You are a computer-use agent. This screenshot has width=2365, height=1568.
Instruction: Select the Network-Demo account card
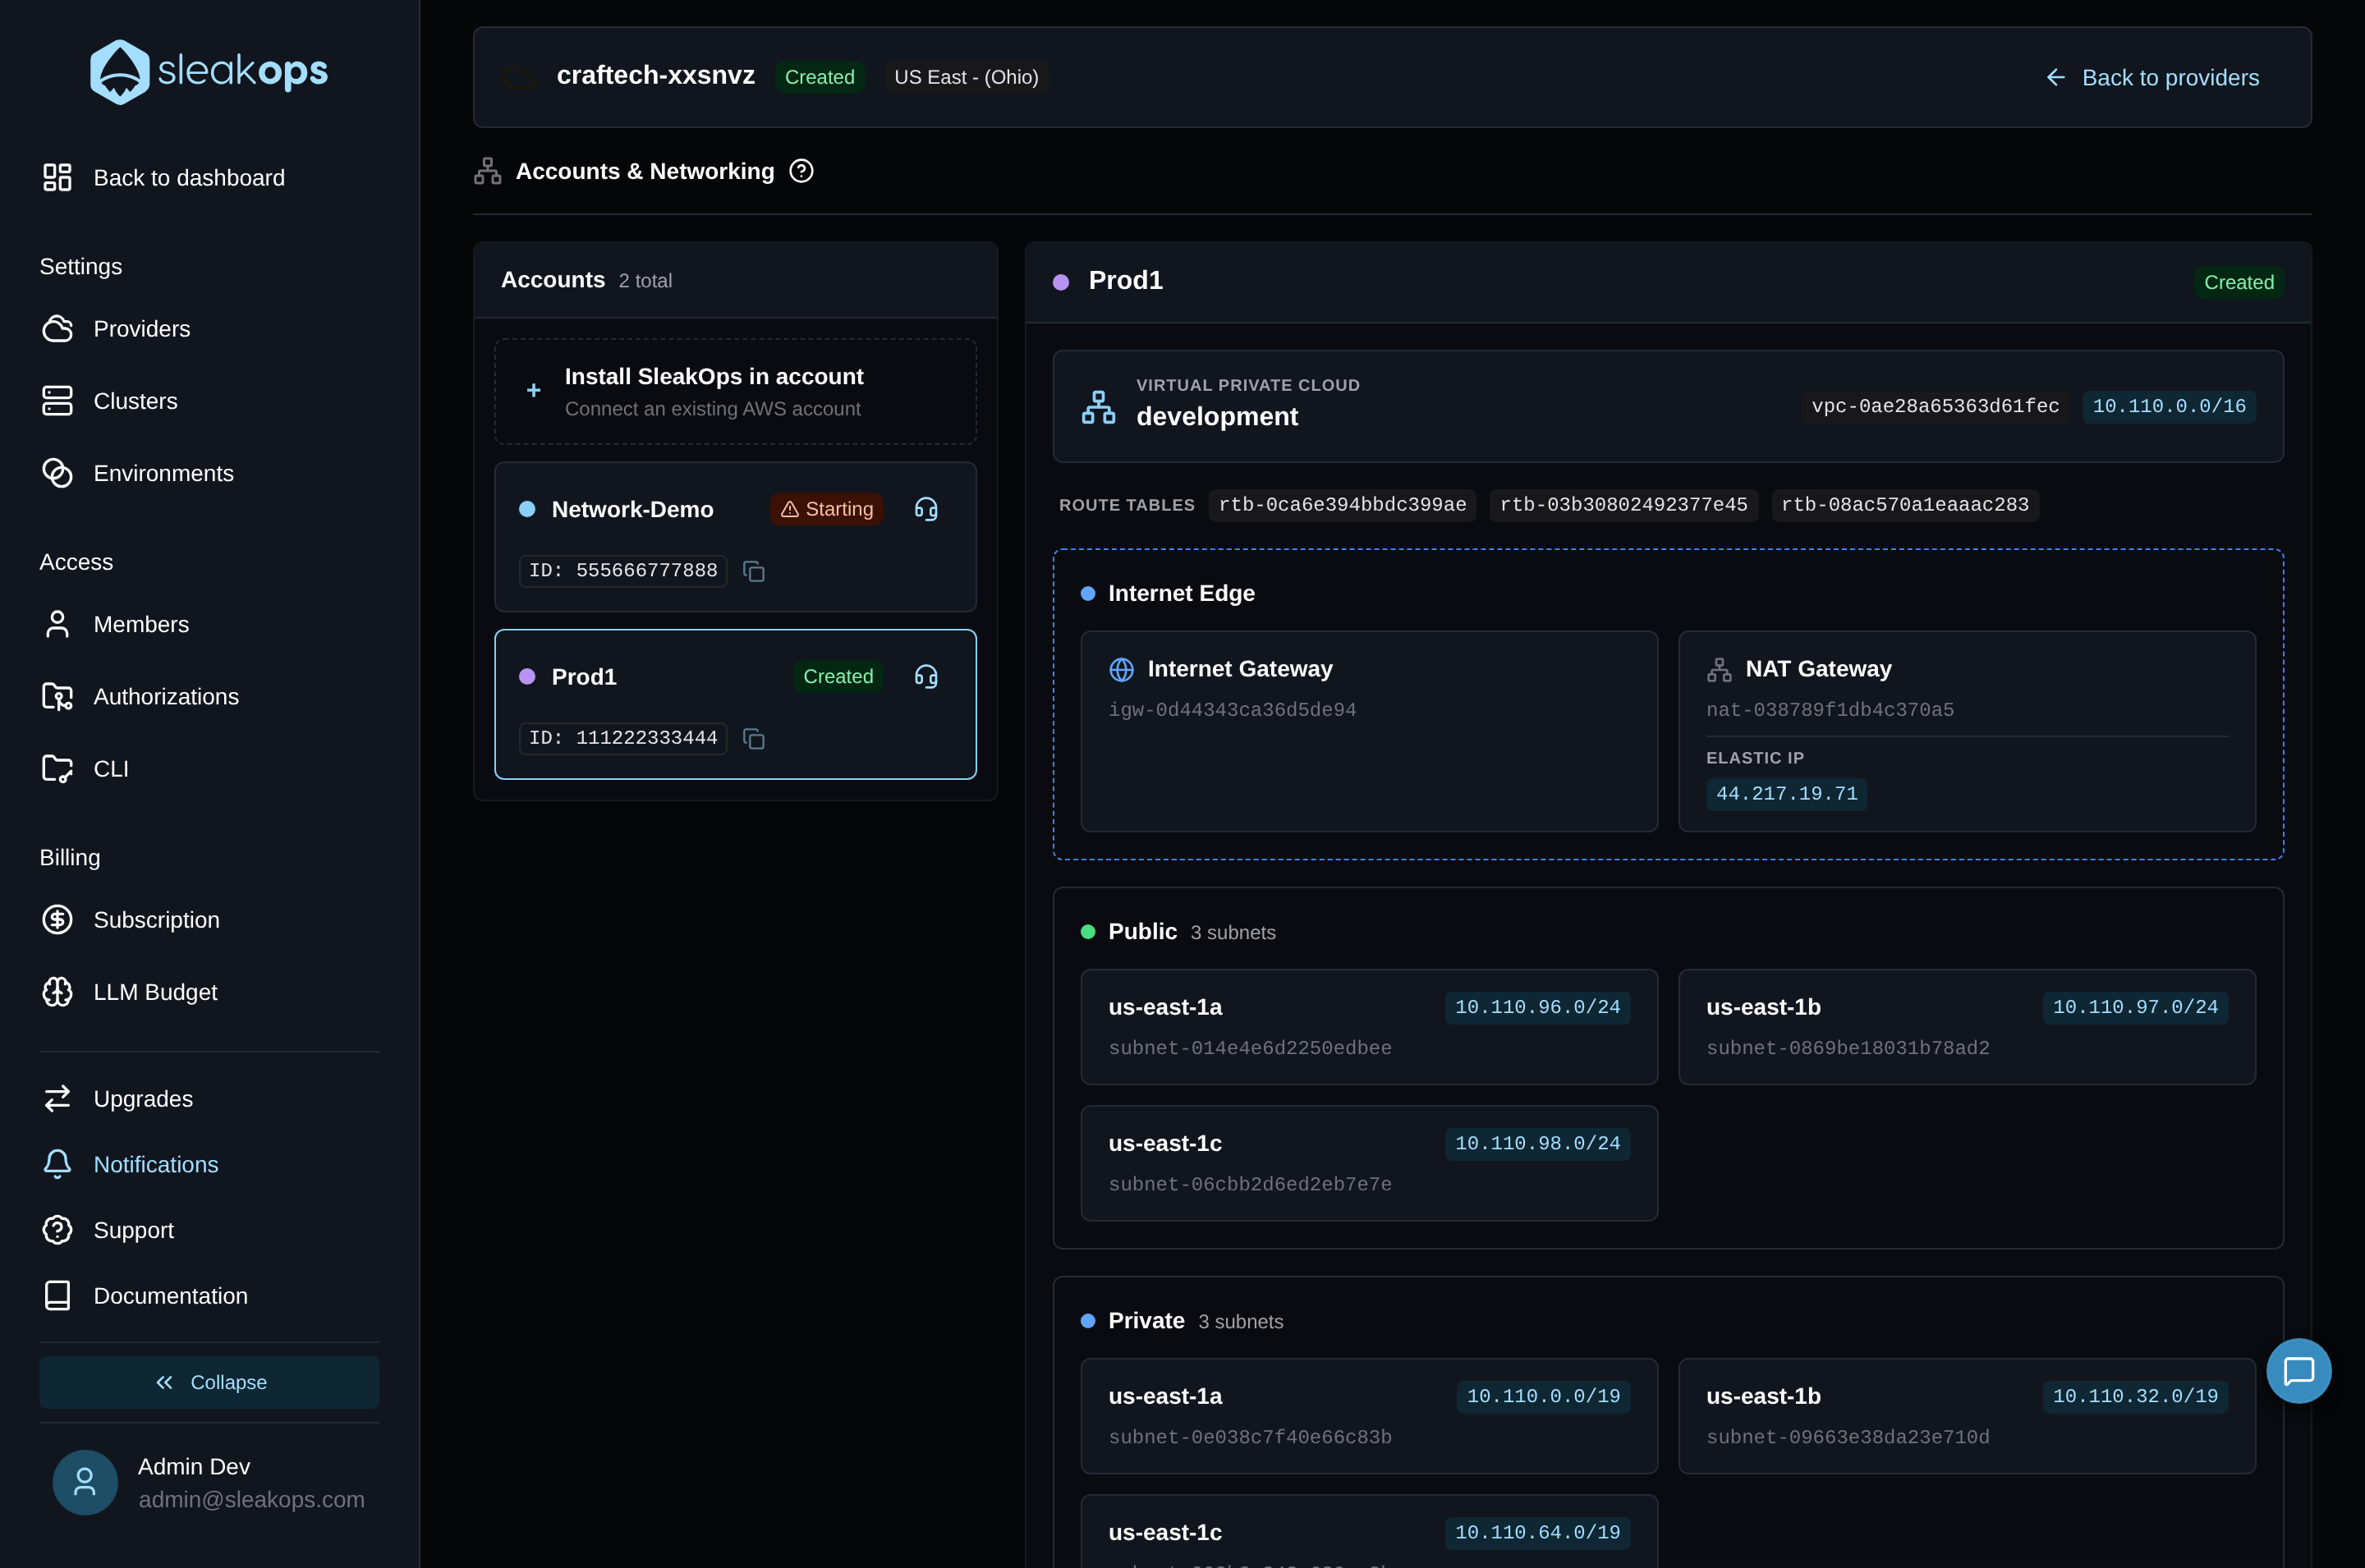point(735,537)
